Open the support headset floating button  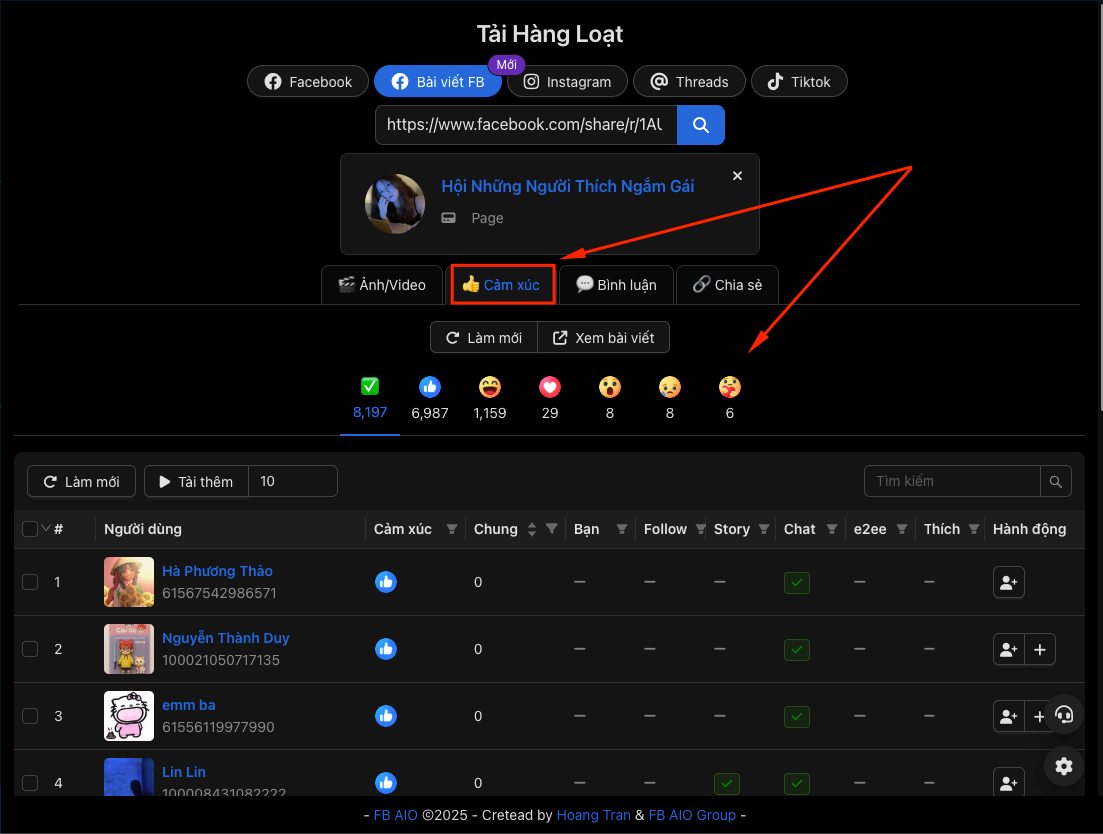coord(1064,715)
